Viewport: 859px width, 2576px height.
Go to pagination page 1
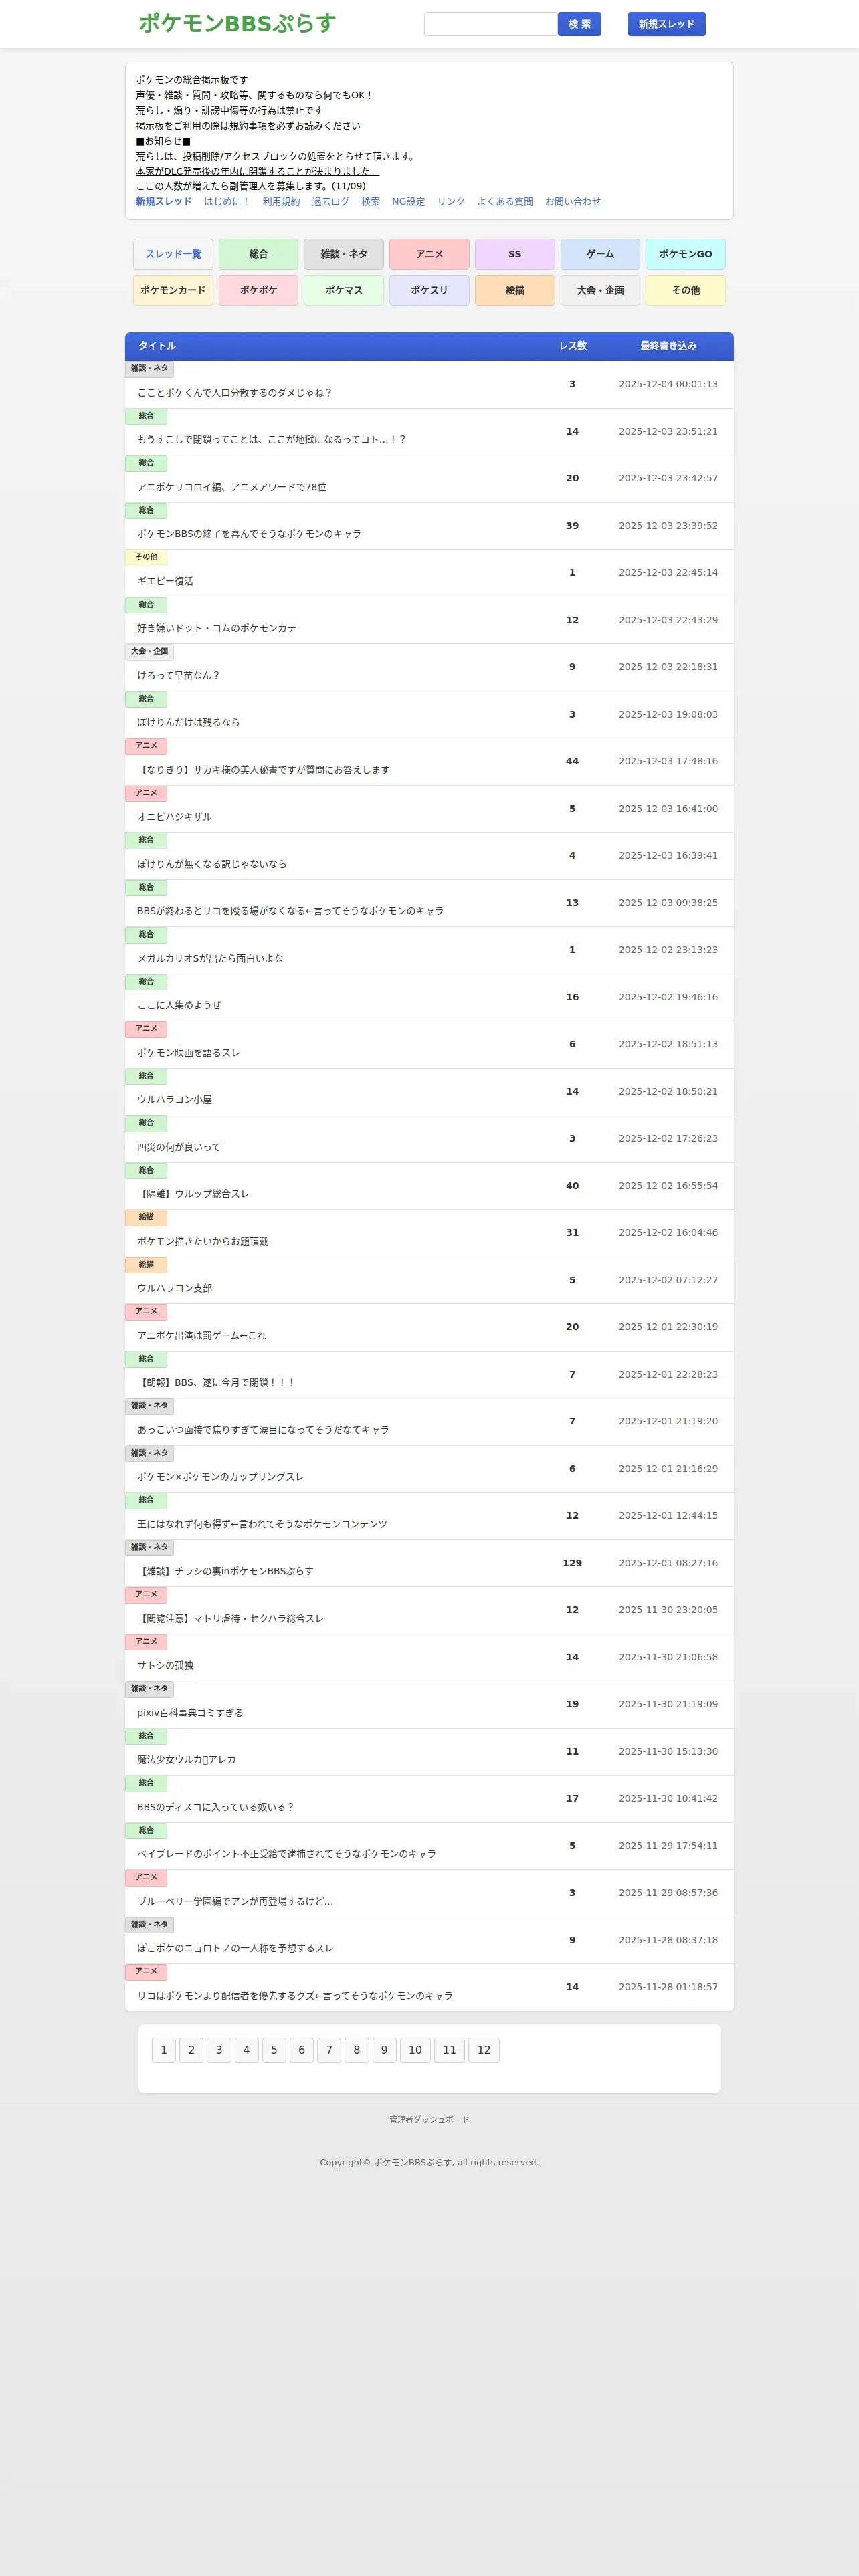pyautogui.click(x=164, y=2050)
